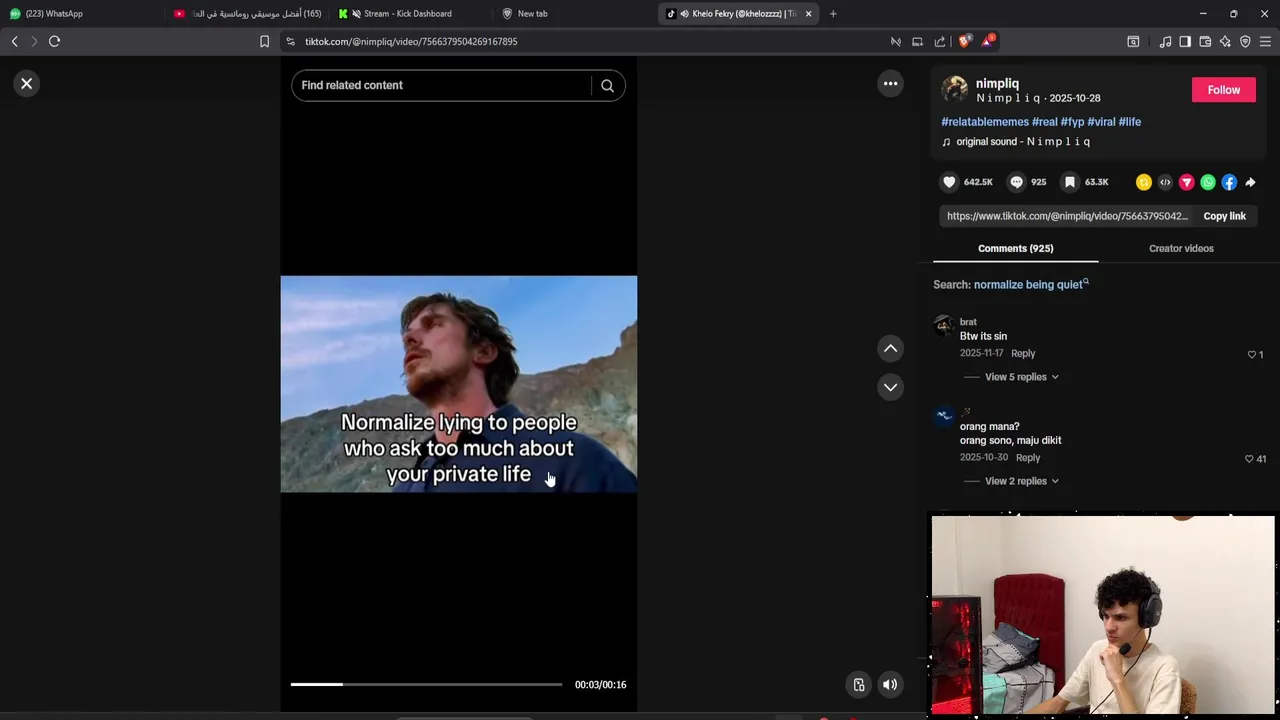The width and height of the screenshot is (1280, 720).
Task: Open the #relatablememes hashtag
Action: coord(984,122)
